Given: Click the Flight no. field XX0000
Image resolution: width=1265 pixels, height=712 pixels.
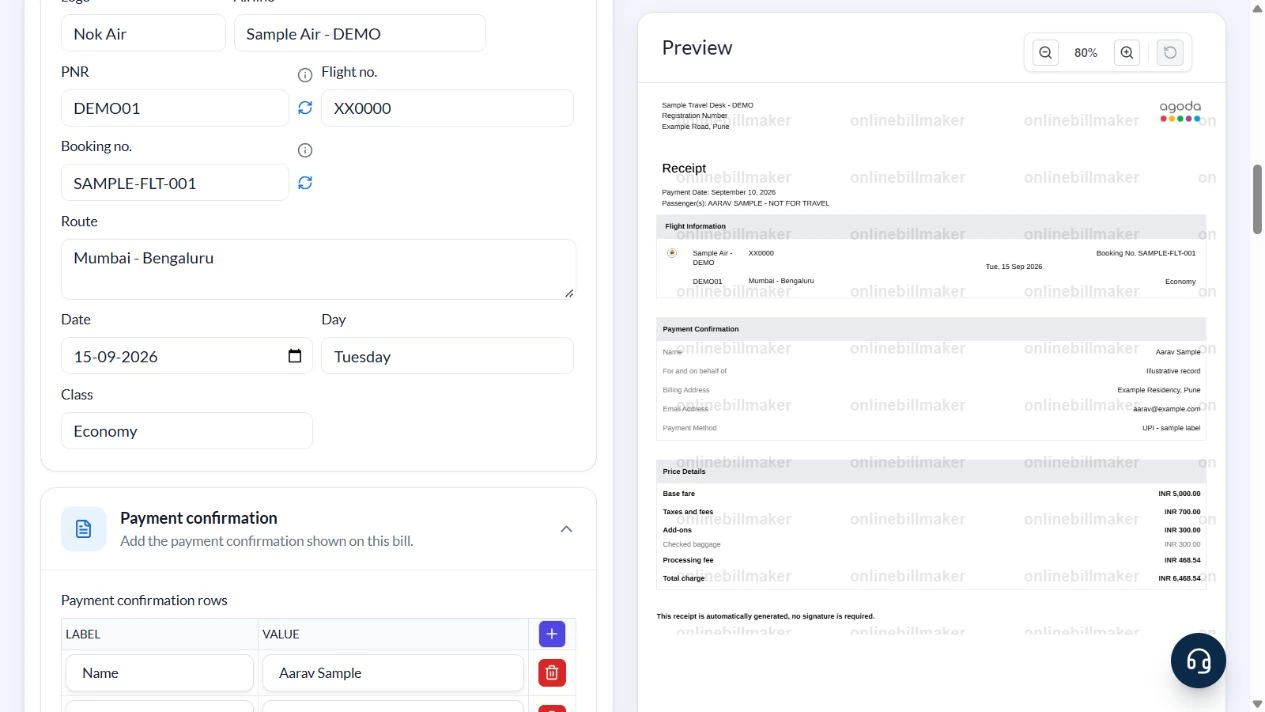Looking at the screenshot, I should pos(447,108).
